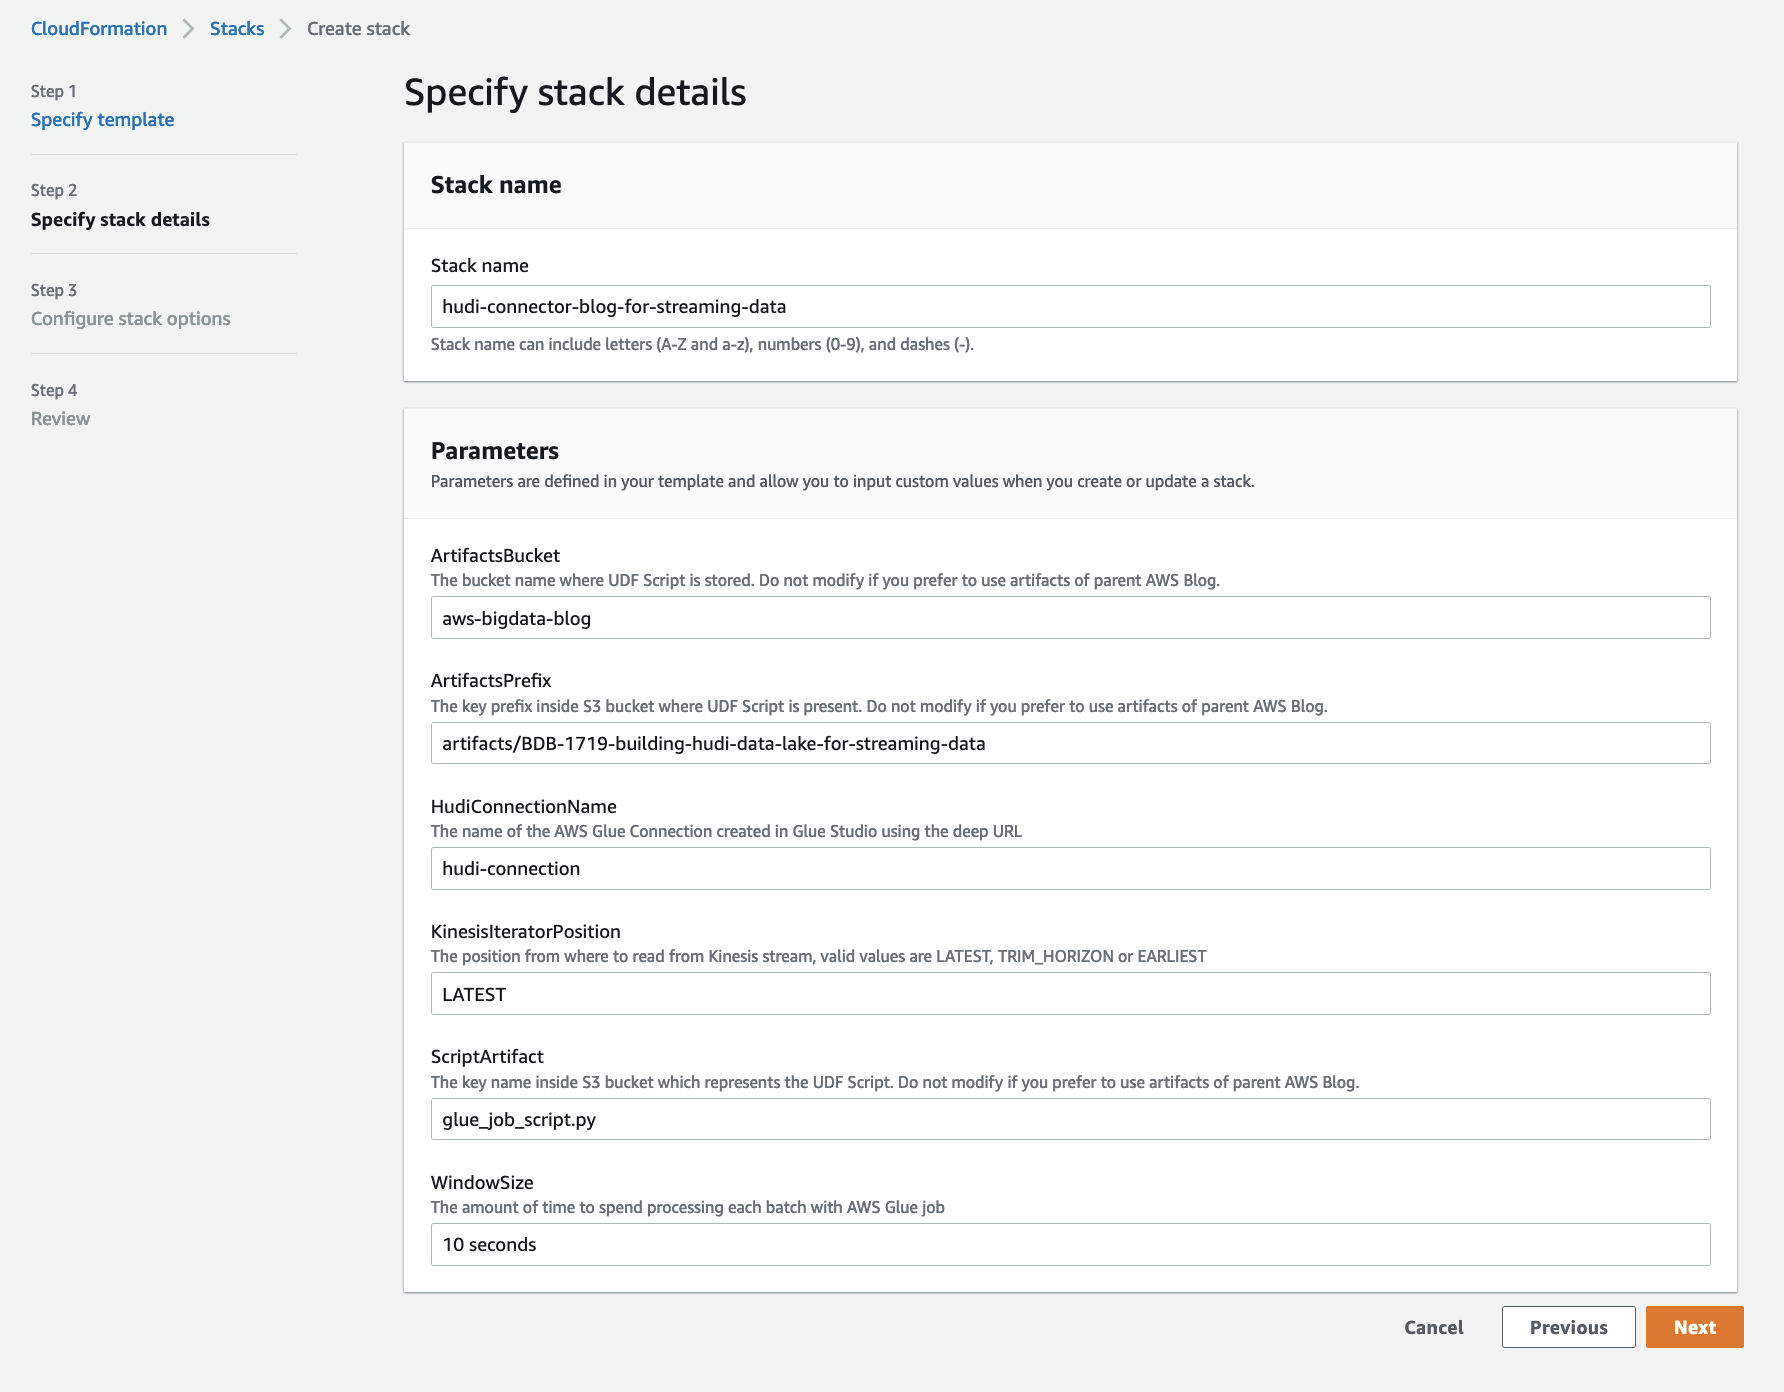Focus the KinesisIteratorPosition input with LATEST

1070,994
